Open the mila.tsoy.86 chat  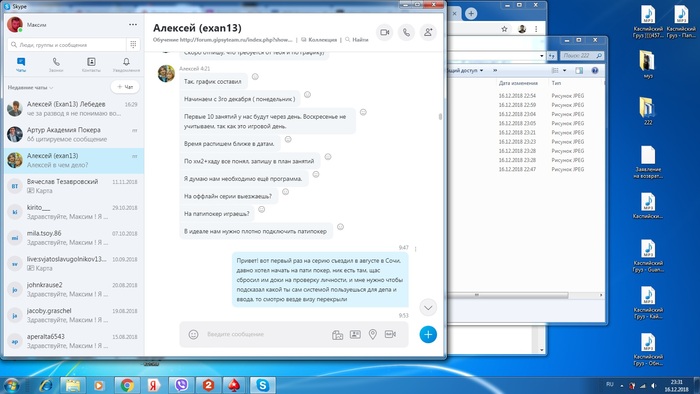[x=74, y=238]
